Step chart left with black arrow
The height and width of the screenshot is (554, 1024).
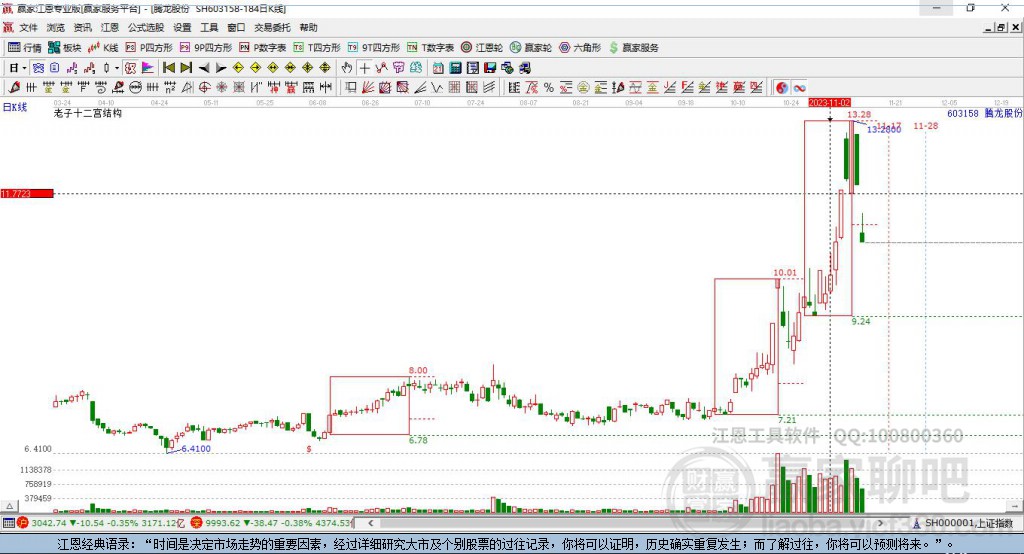click(204, 68)
